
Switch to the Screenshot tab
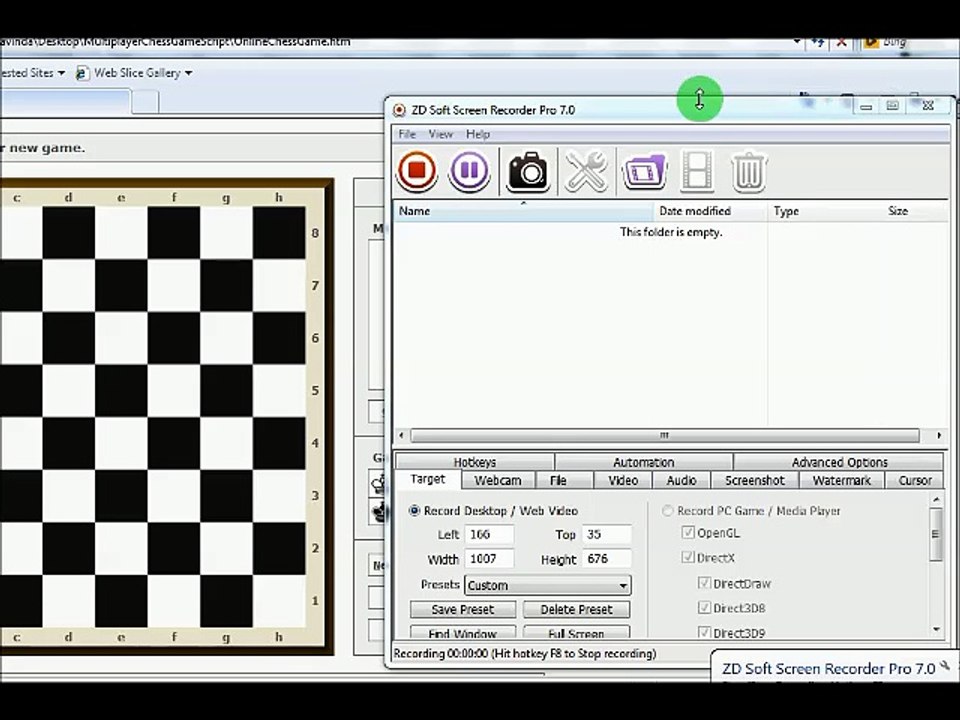pyautogui.click(x=754, y=481)
